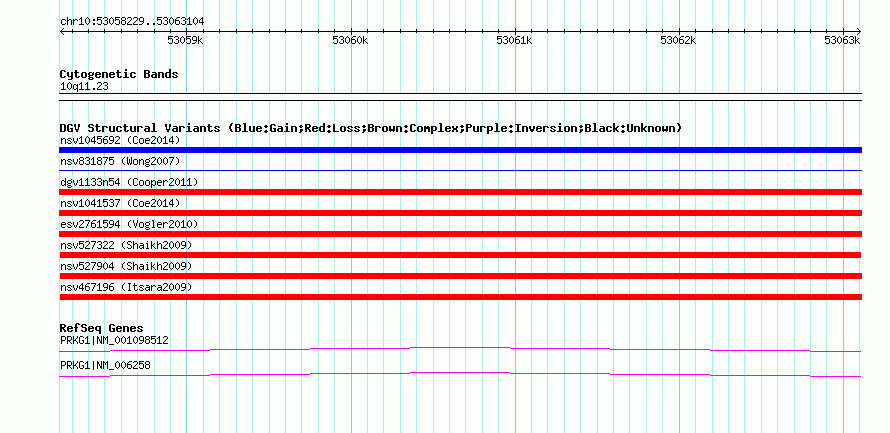Click the chr10:53058229..53063104 coordinate label
890x433 pixels.
pyautogui.click(x=132, y=22)
